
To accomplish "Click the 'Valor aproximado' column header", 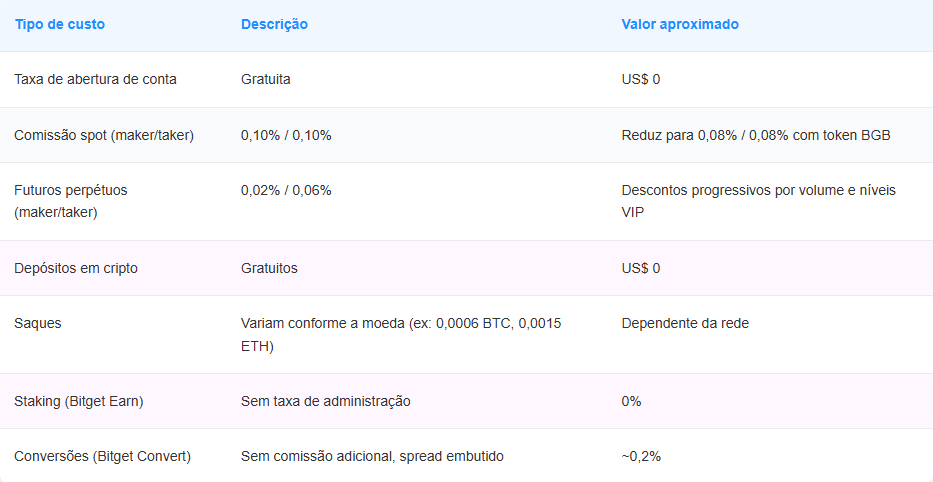I will pos(679,24).
